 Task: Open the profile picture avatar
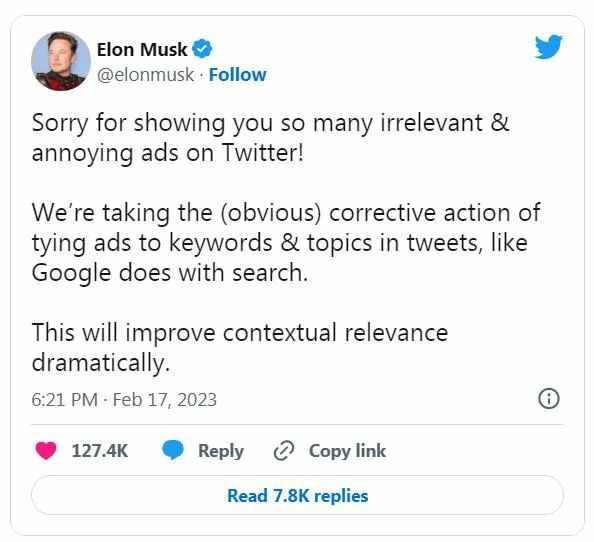(61, 61)
